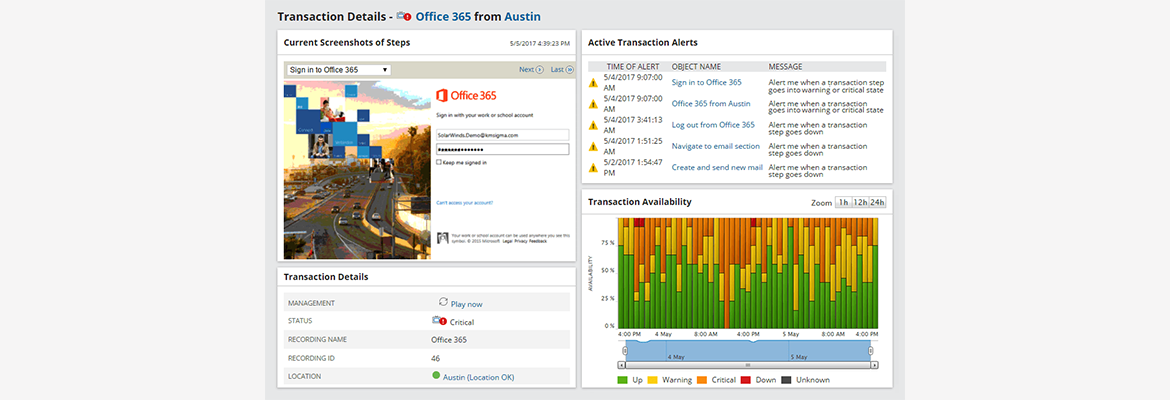Click the account symbol icon near footer text
This screenshot has height=400, width=1170.
coord(442,237)
